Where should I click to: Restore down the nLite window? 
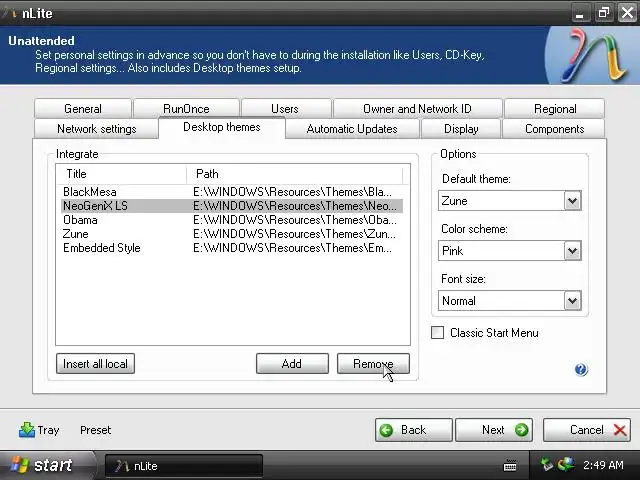click(604, 13)
